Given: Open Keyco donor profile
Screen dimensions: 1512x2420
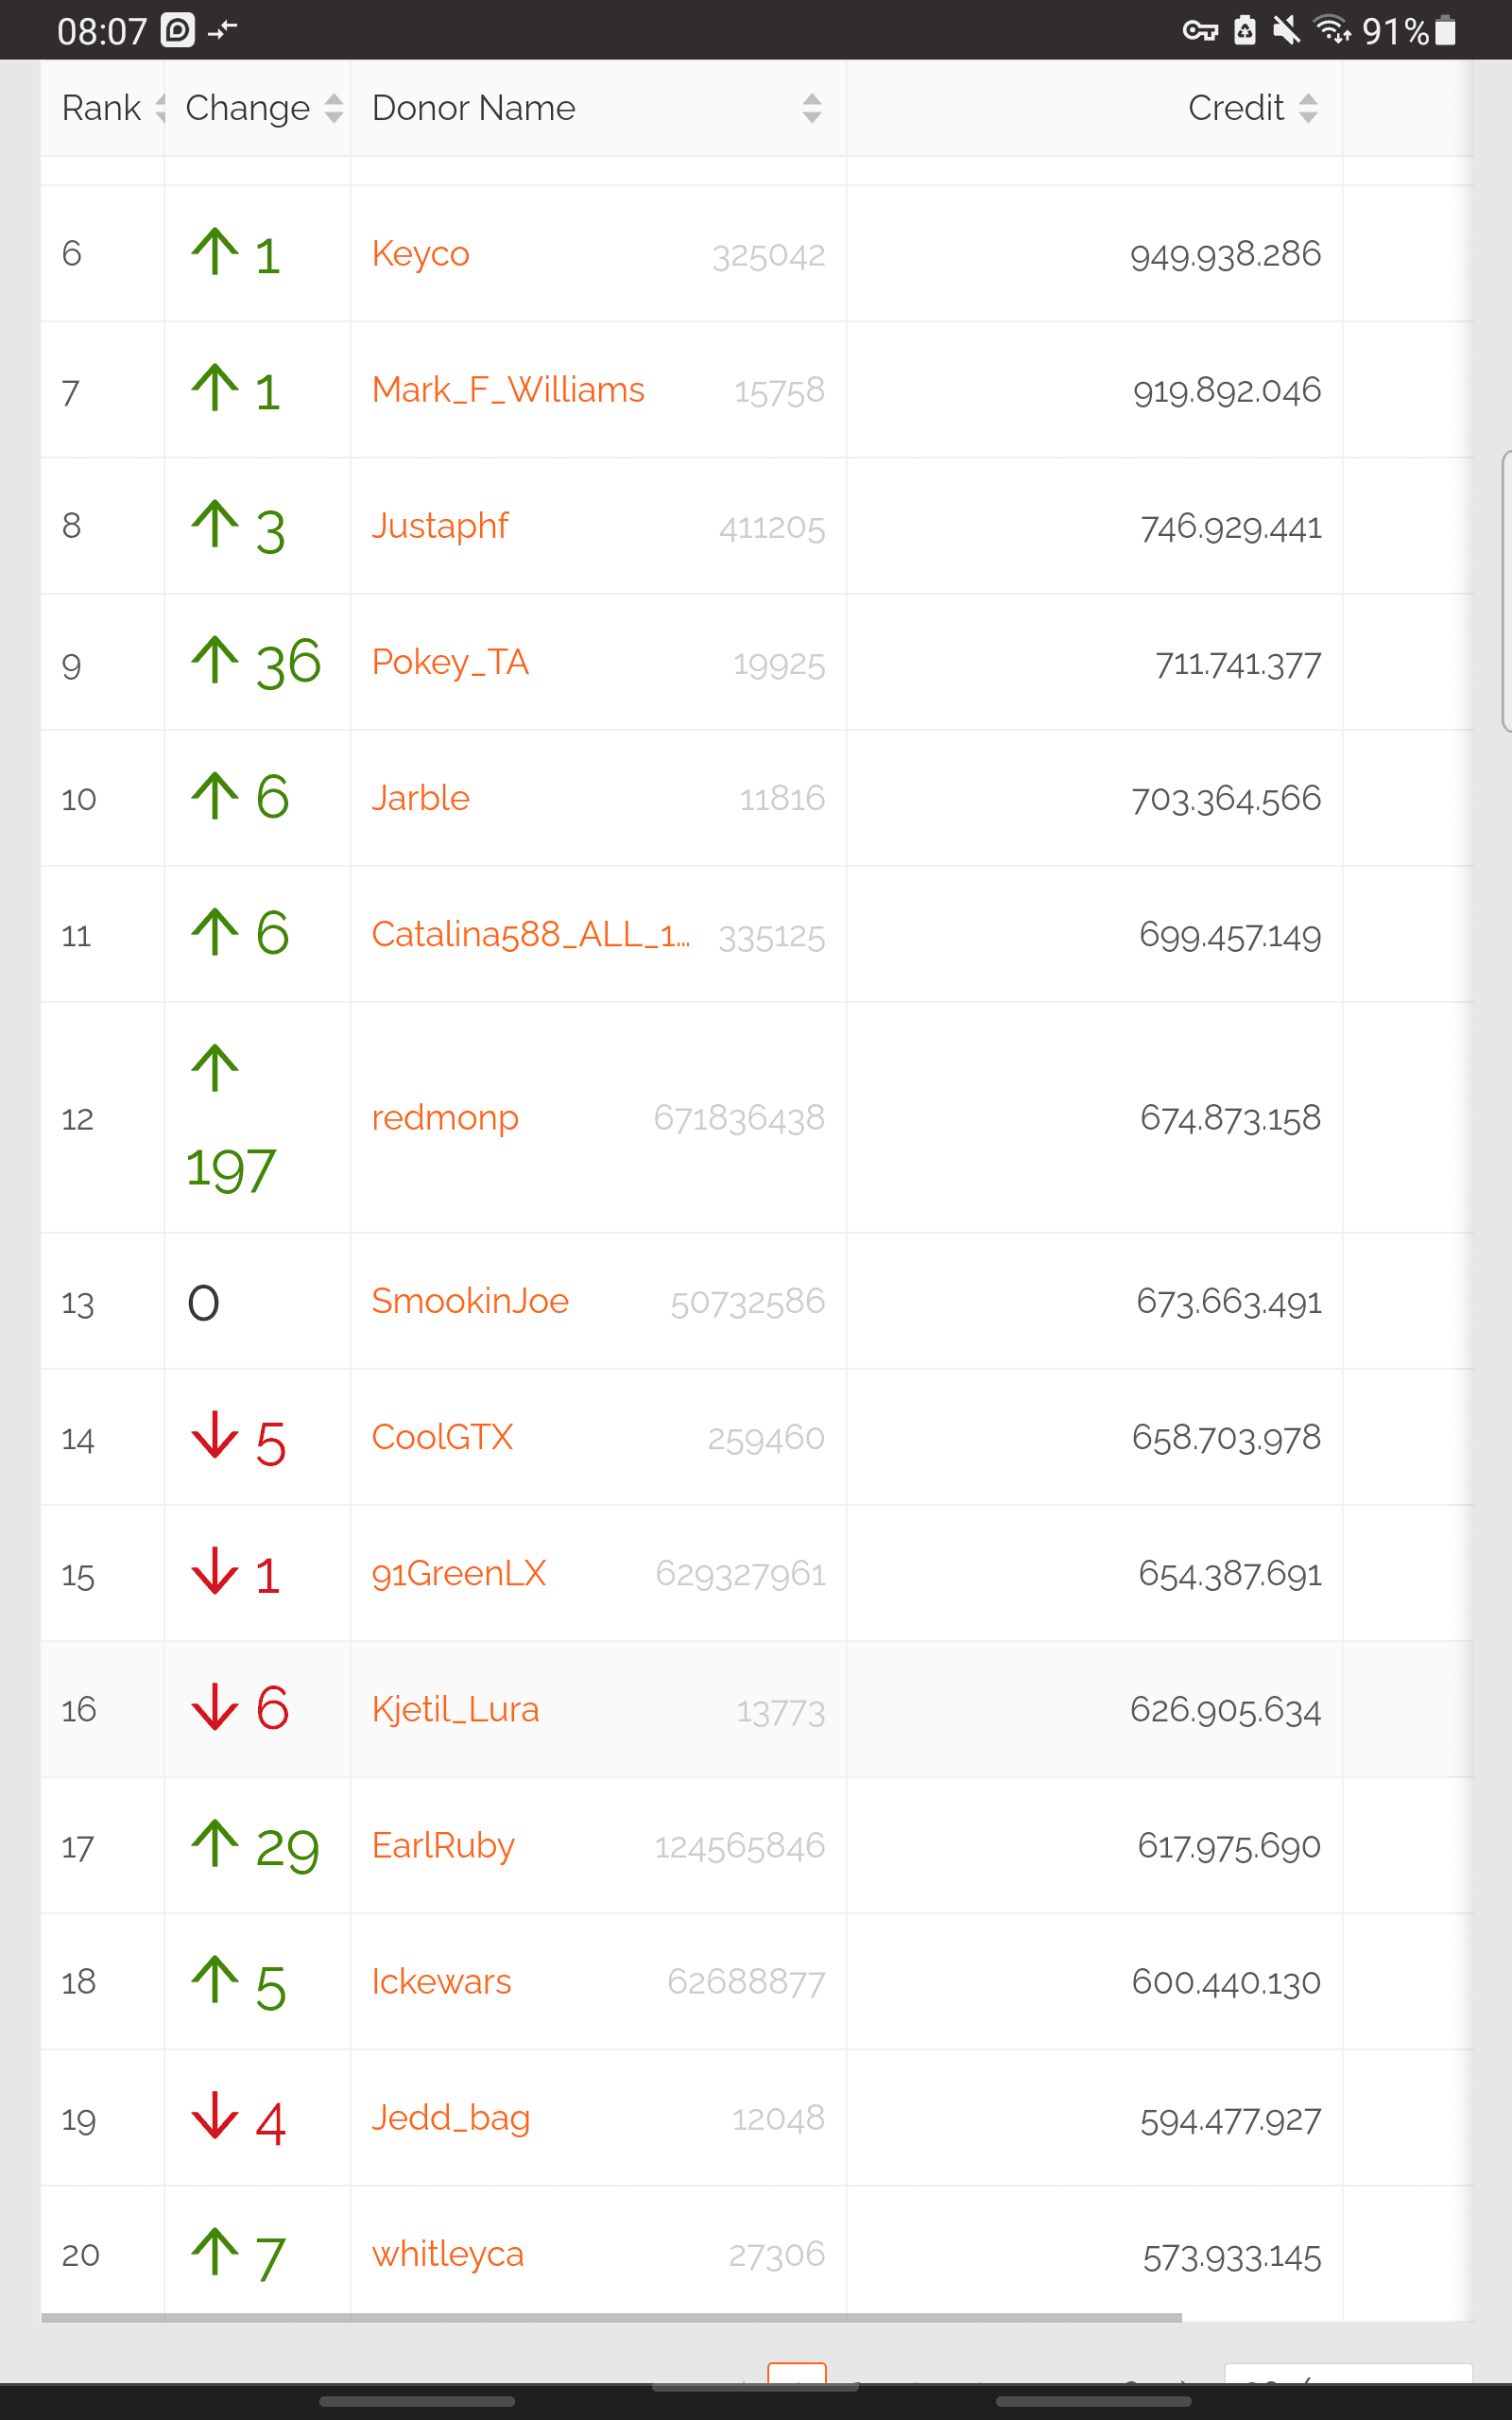Looking at the screenshot, I should [420, 254].
